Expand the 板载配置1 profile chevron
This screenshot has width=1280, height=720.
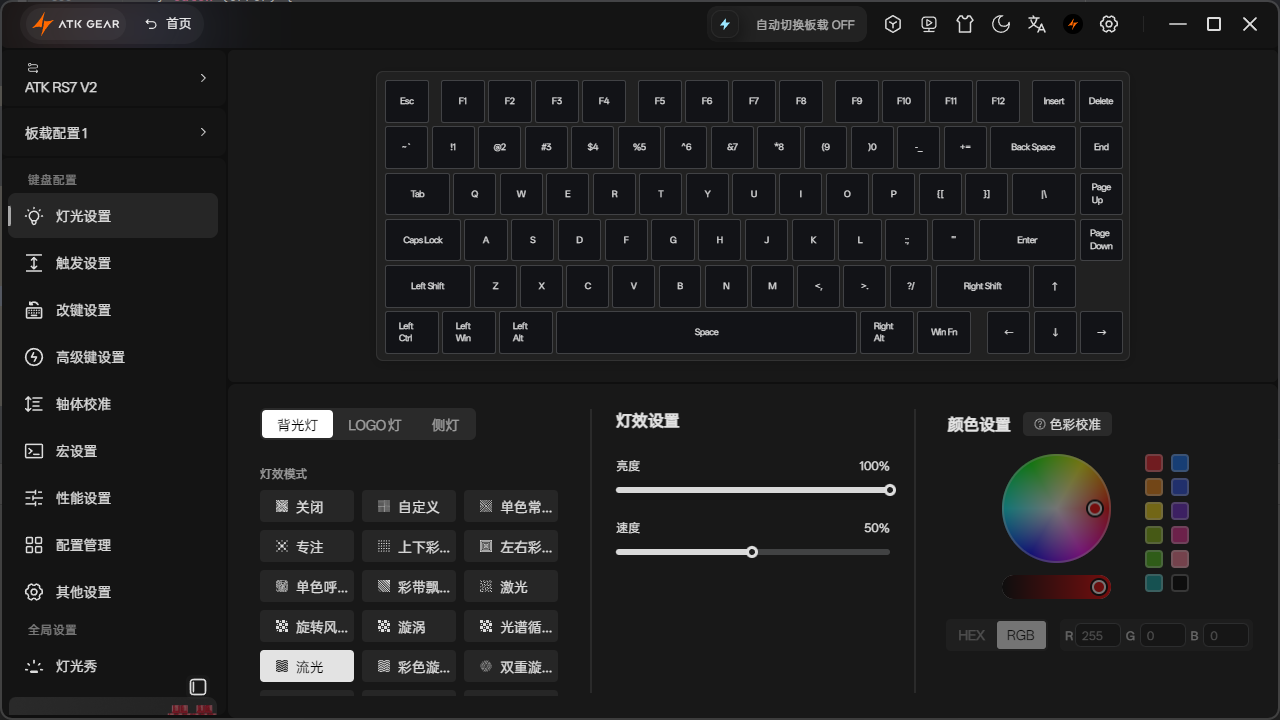click(203, 132)
